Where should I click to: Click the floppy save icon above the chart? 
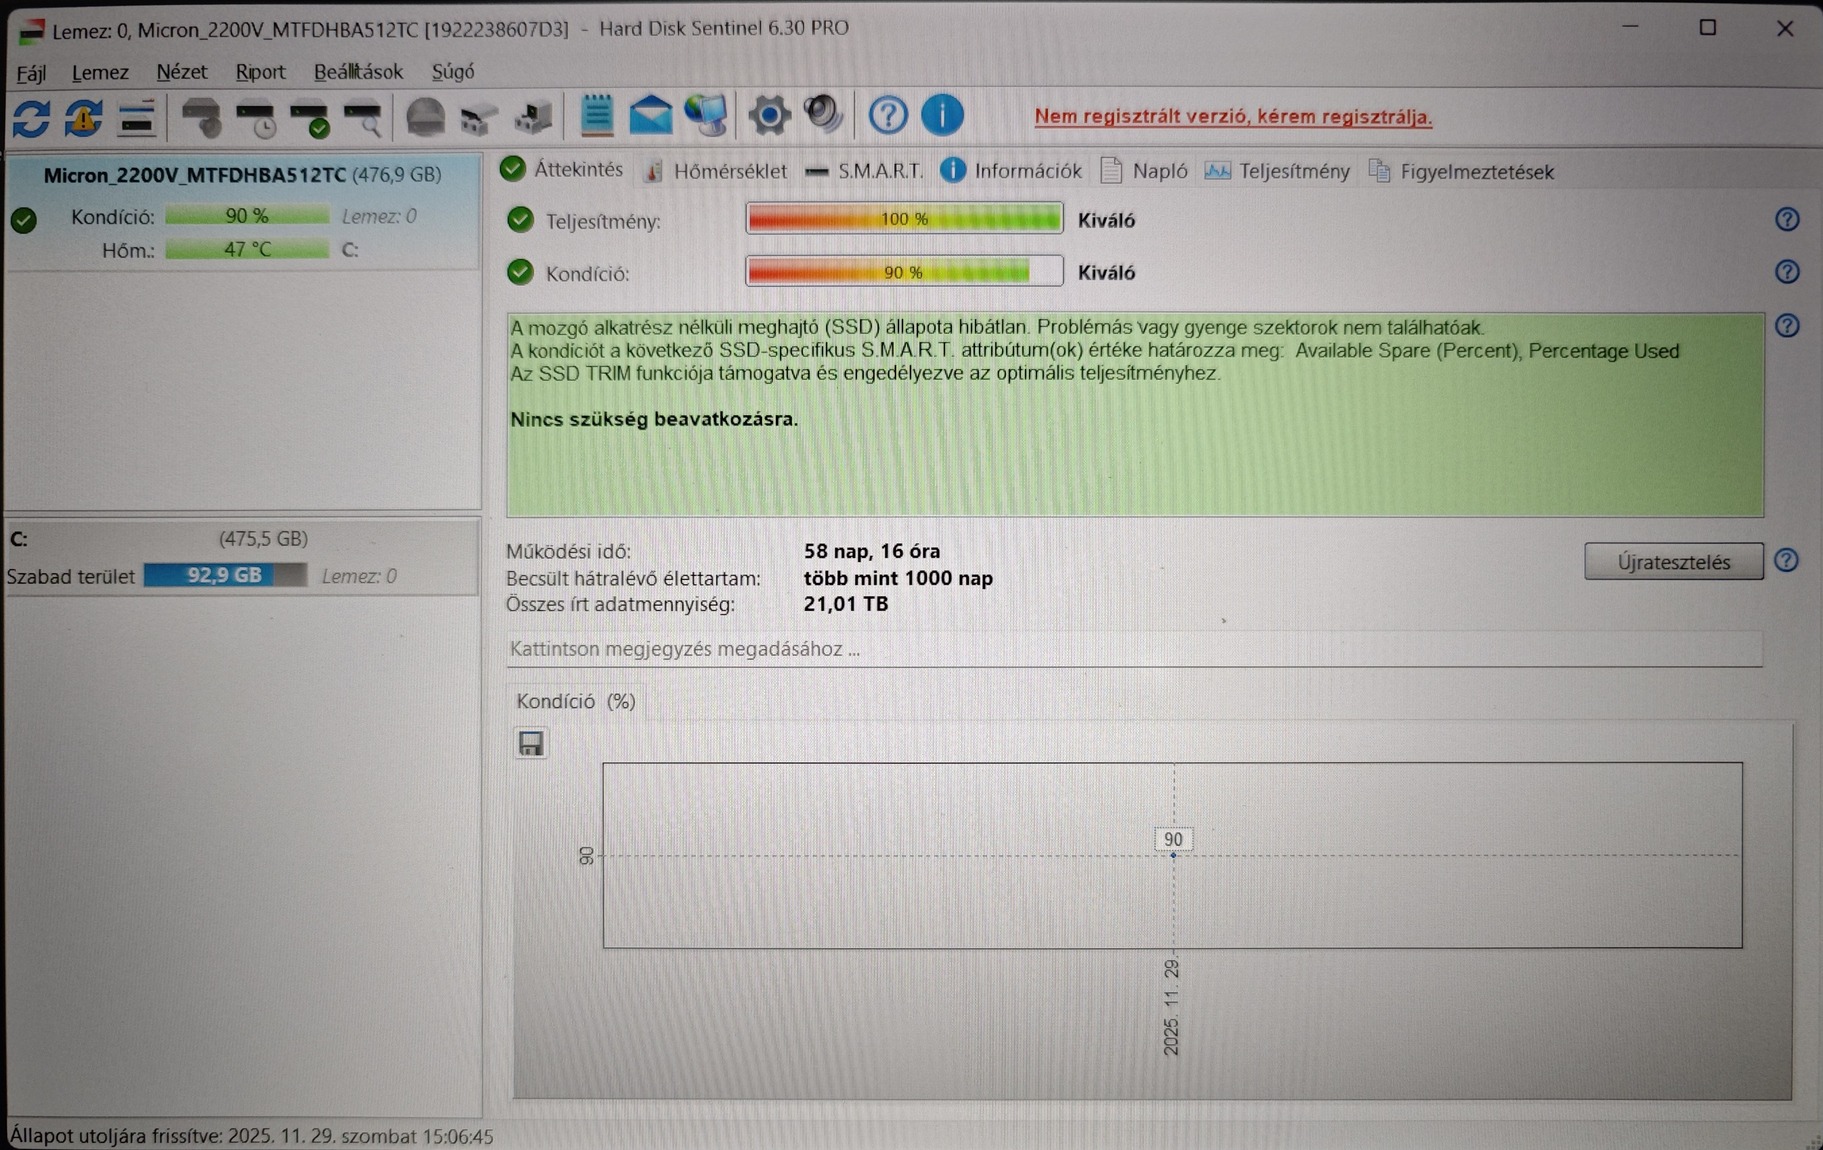coord(531,743)
